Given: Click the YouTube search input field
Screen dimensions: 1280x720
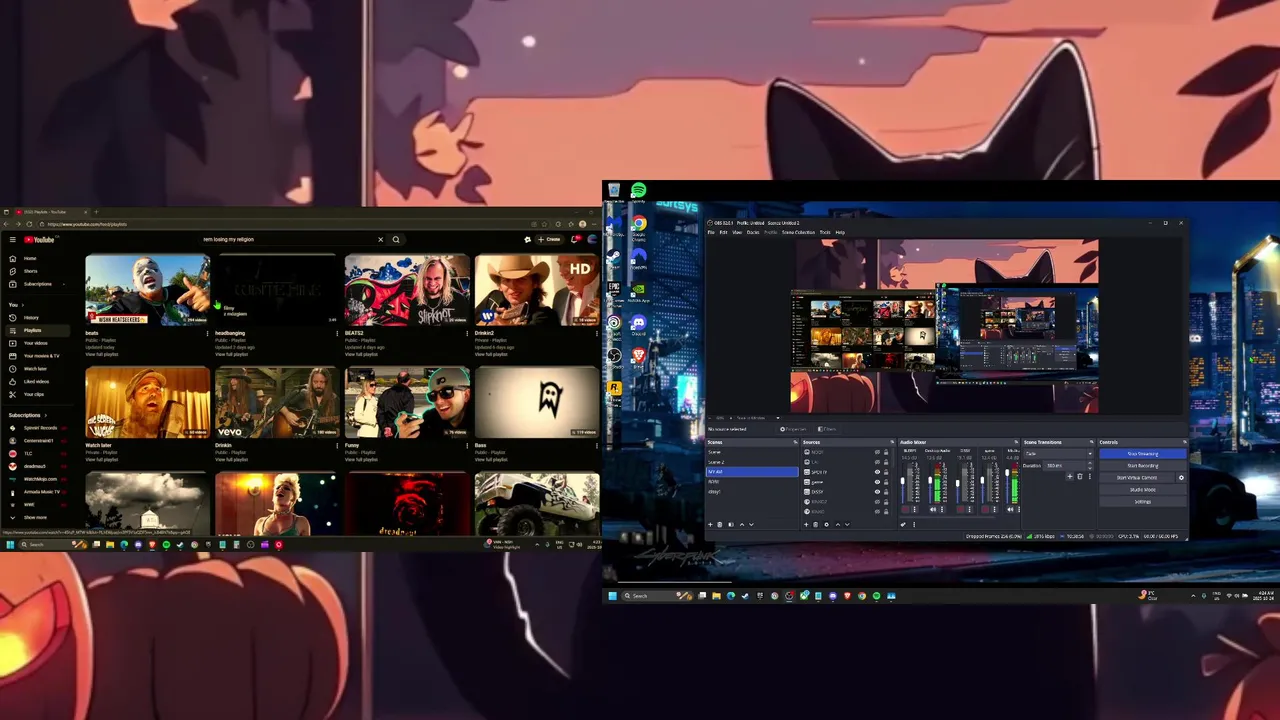Looking at the screenshot, I should point(288,240).
